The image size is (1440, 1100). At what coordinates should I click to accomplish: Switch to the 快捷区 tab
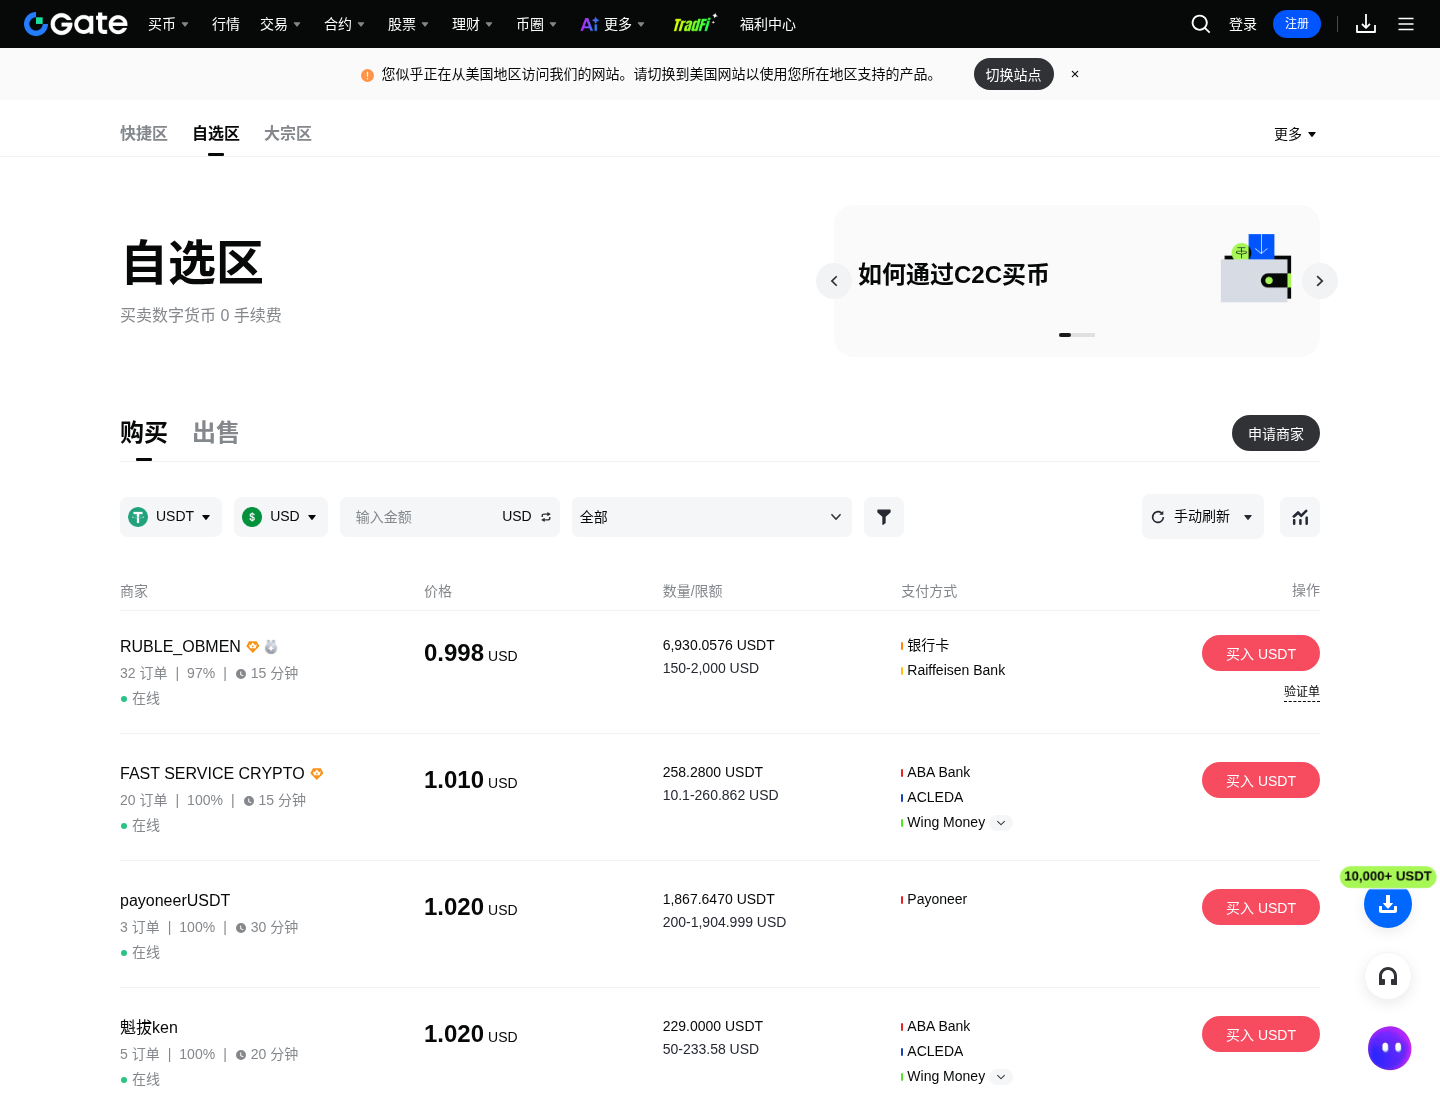[144, 134]
